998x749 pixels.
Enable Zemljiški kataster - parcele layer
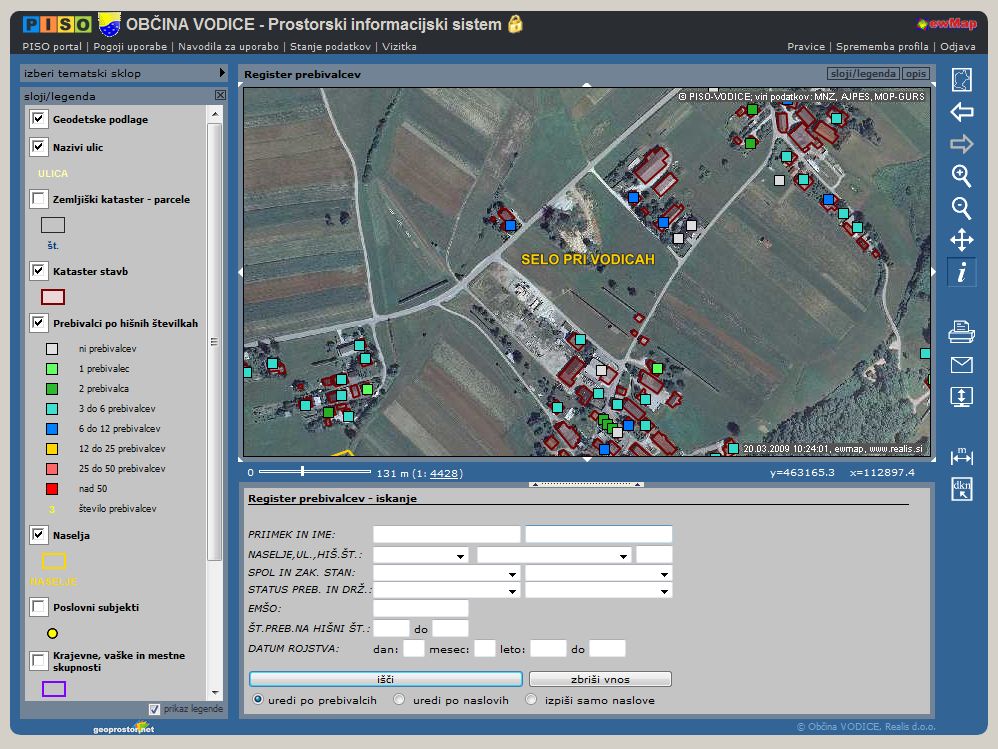coord(39,199)
